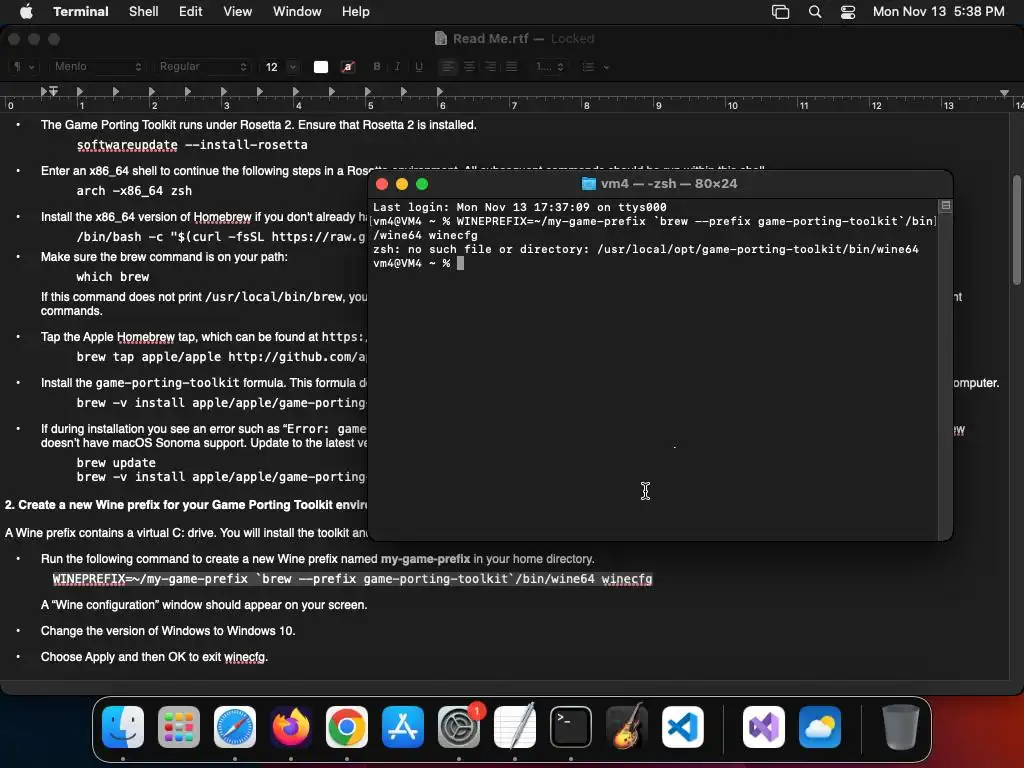Click the 'arch -x86_64 zsh' command text
This screenshot has height=768, width=1024.
pos(134,191)
